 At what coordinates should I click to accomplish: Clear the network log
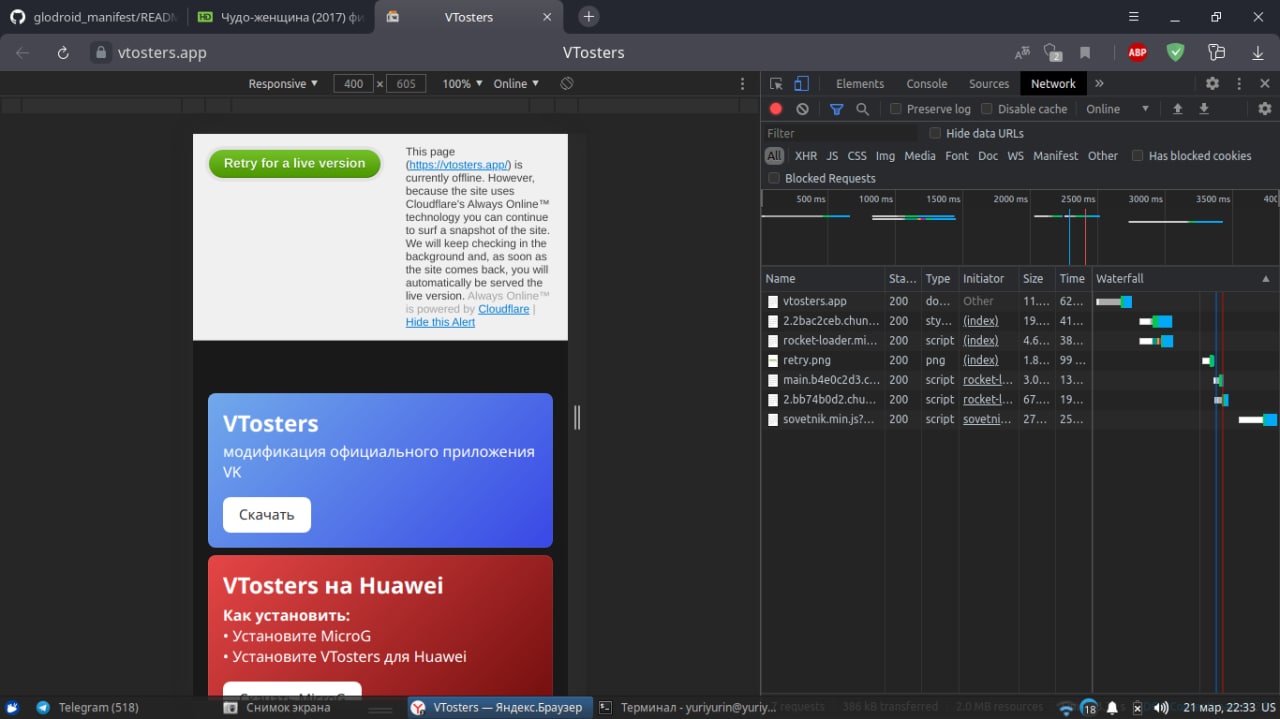click(x=802, y=109)
